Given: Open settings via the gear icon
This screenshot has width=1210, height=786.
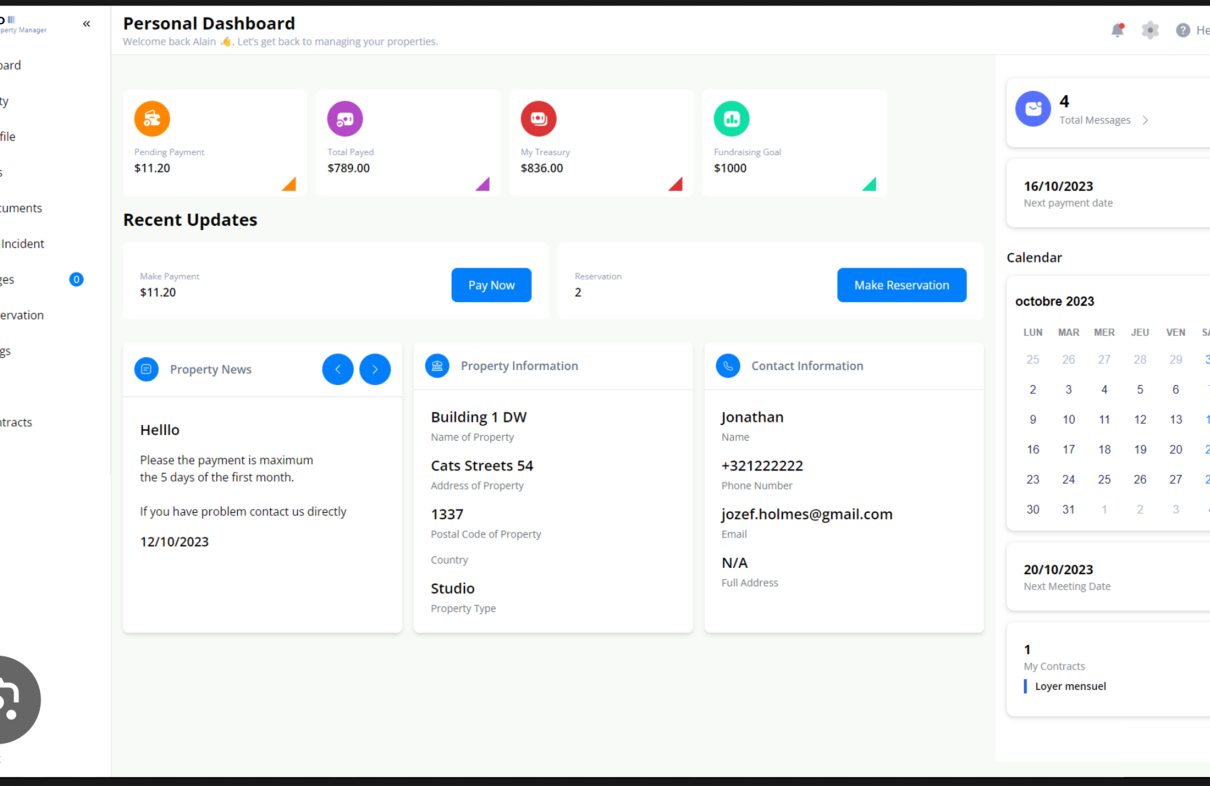Looking at the screenshot, I should pyautogui.click(x=1150, y=30).
